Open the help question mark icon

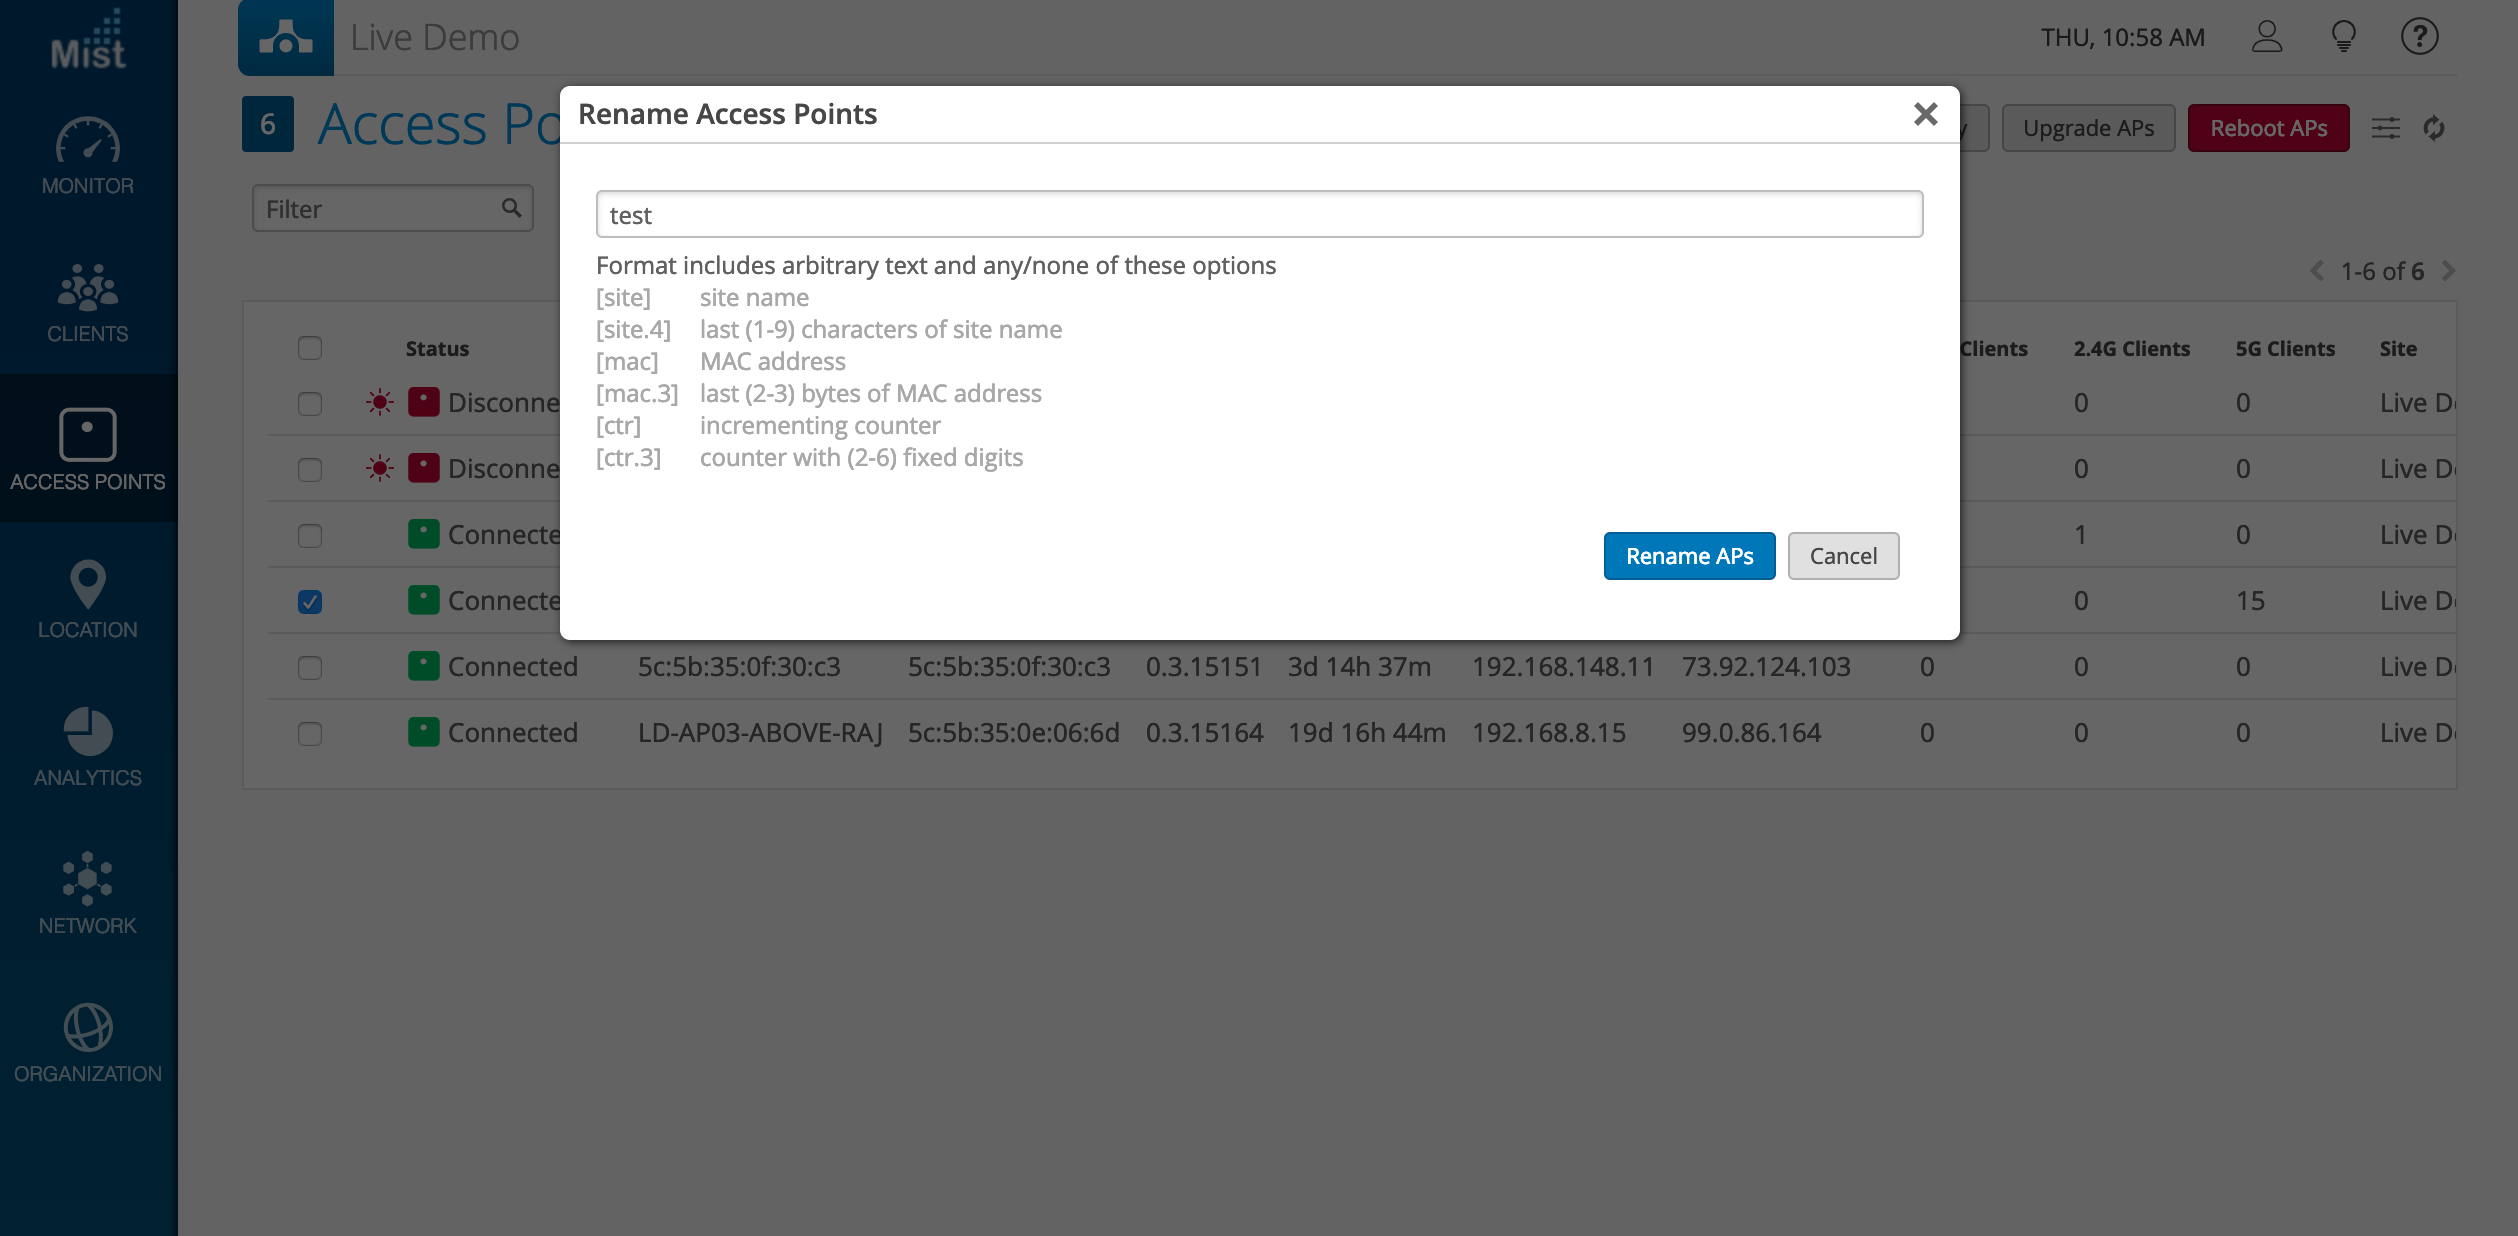click(x=2419, y=37)
